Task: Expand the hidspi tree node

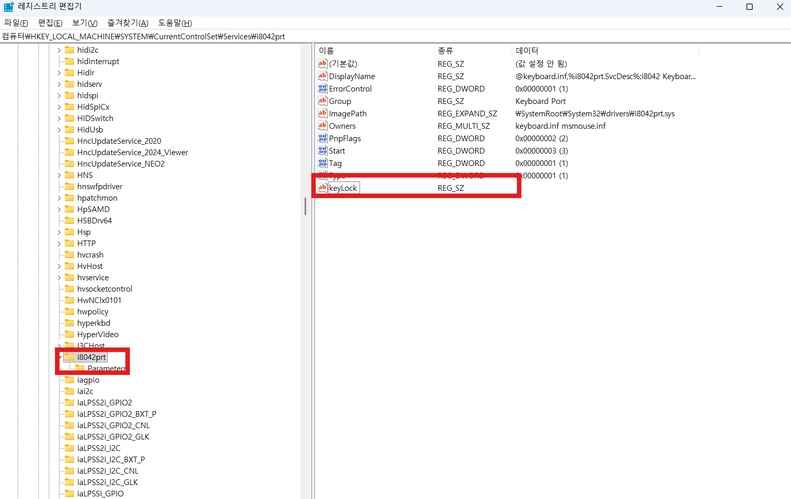Action: click(59, 95)
